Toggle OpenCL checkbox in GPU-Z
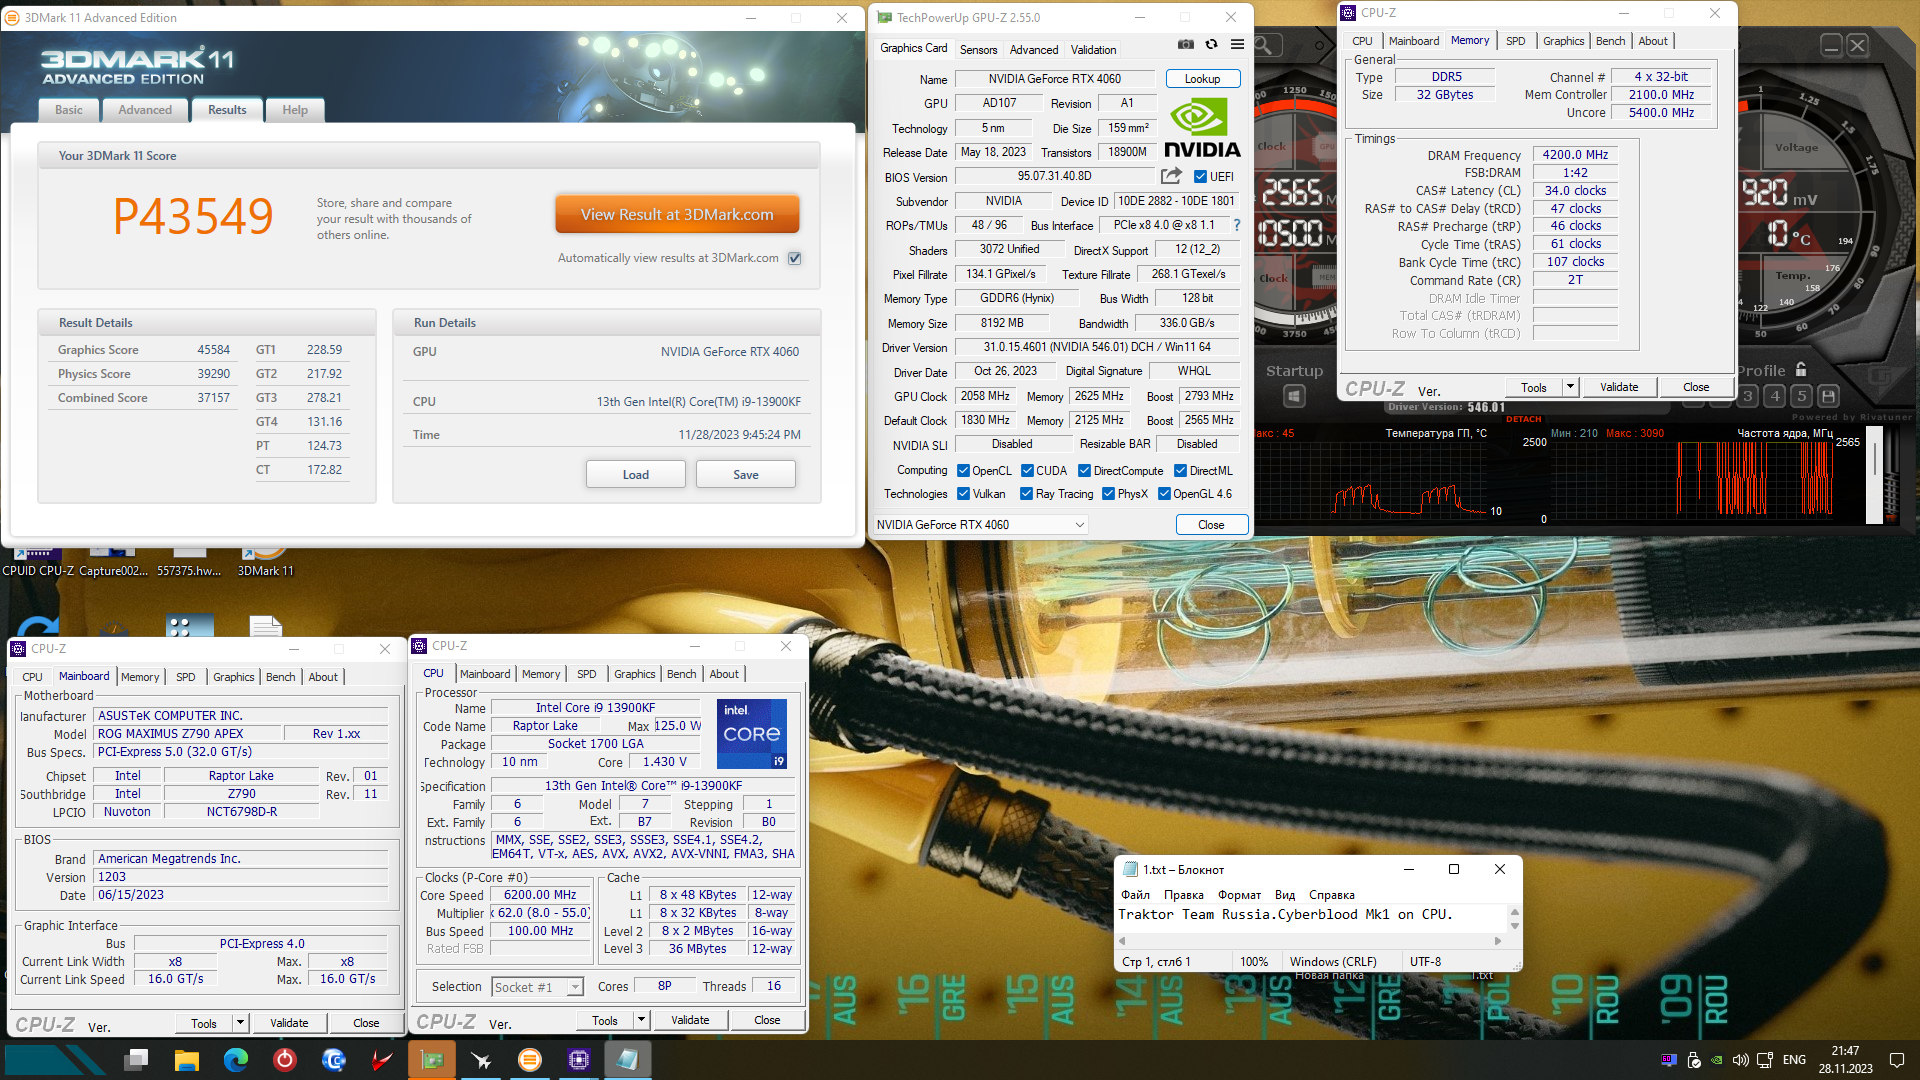 (963, 471)
